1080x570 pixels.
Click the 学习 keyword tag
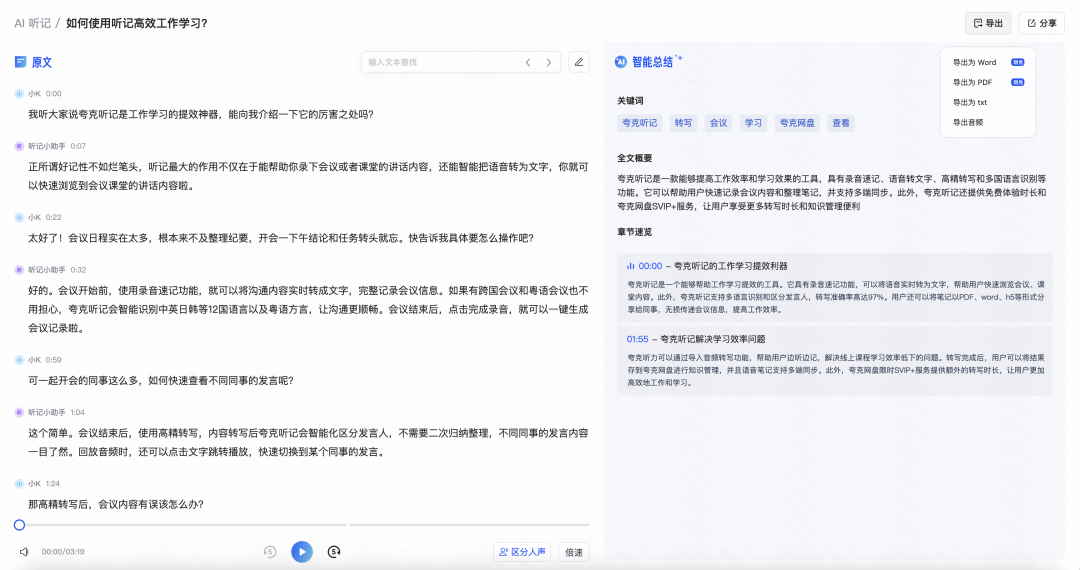click(x=754, y=123)
